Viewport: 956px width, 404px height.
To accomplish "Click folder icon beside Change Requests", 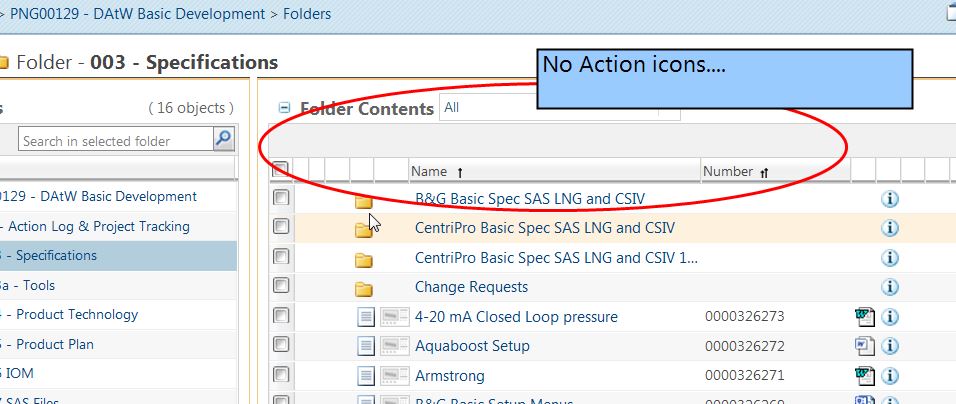I will (363, 288).
